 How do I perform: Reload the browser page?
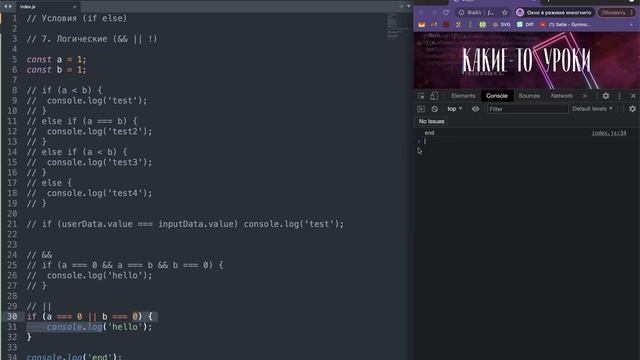pos(446,13)
